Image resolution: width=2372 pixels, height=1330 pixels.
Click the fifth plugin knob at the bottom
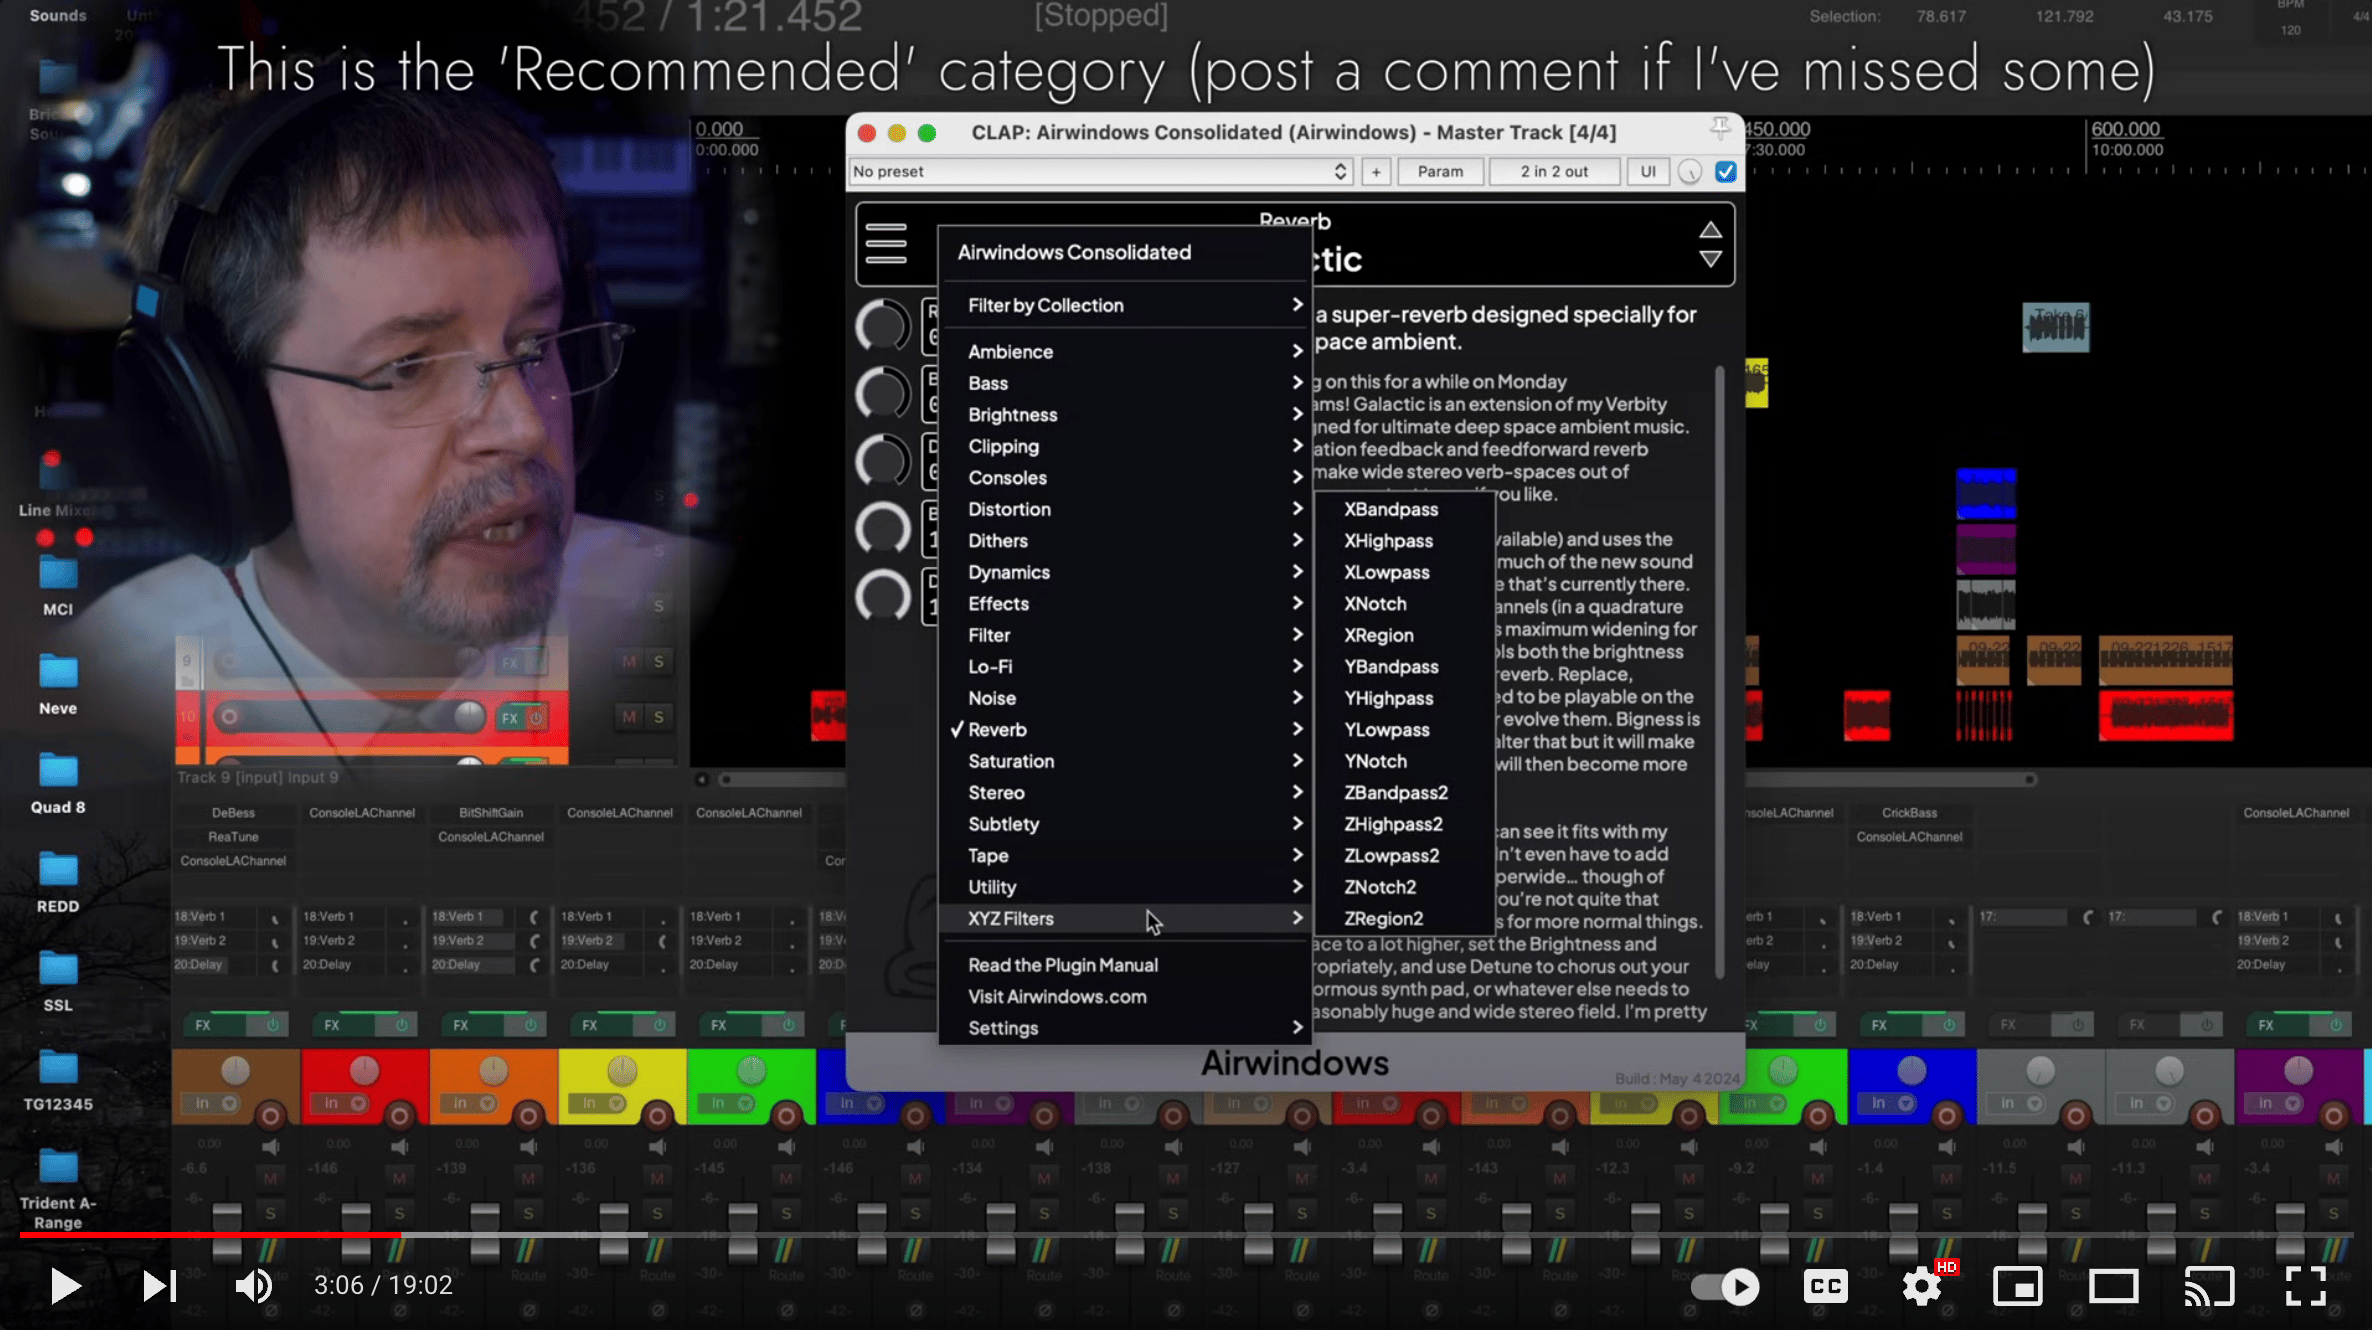pyautogui.click(x=883, y=596)
